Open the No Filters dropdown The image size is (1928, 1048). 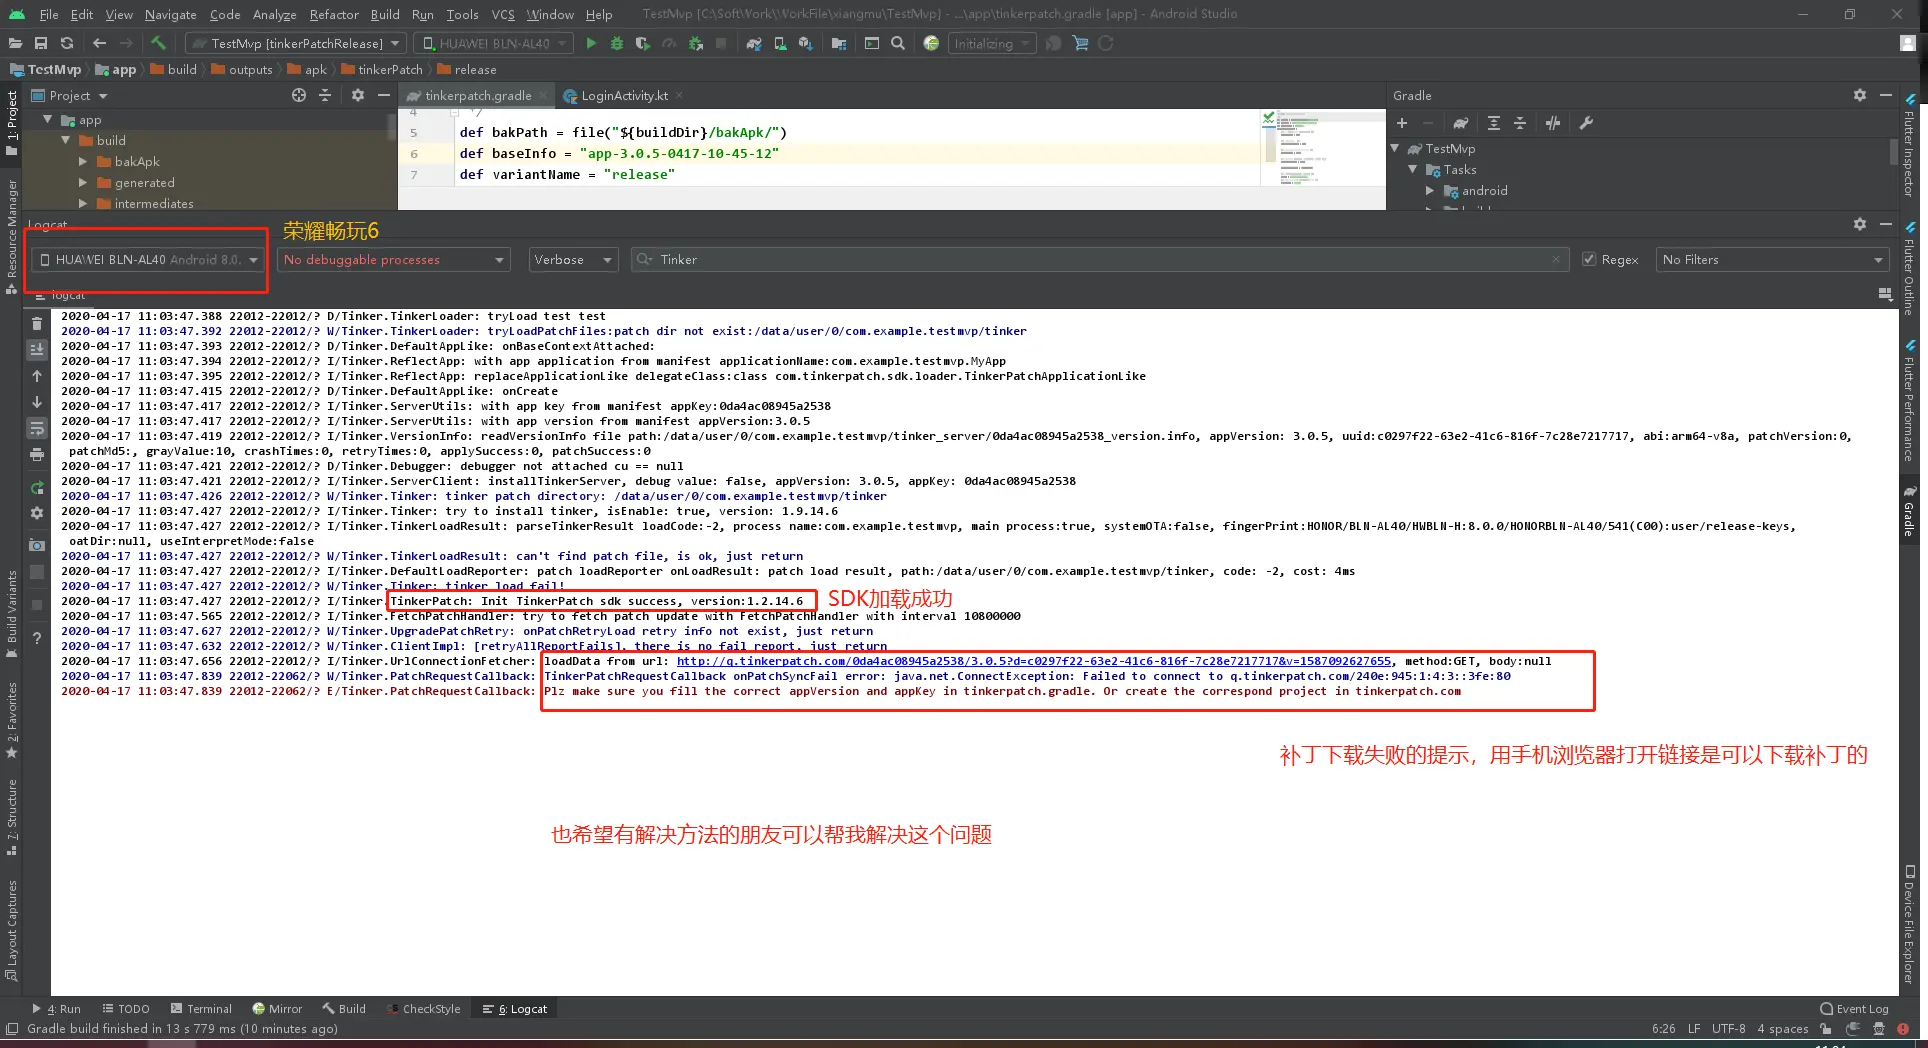click(1772, 260)
